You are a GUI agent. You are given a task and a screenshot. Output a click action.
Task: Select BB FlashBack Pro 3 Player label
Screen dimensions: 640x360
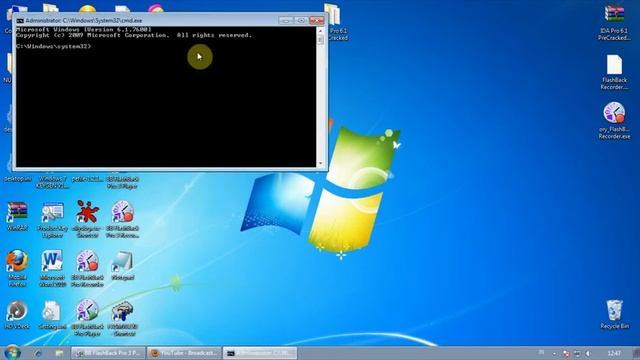tap(122, 182)
